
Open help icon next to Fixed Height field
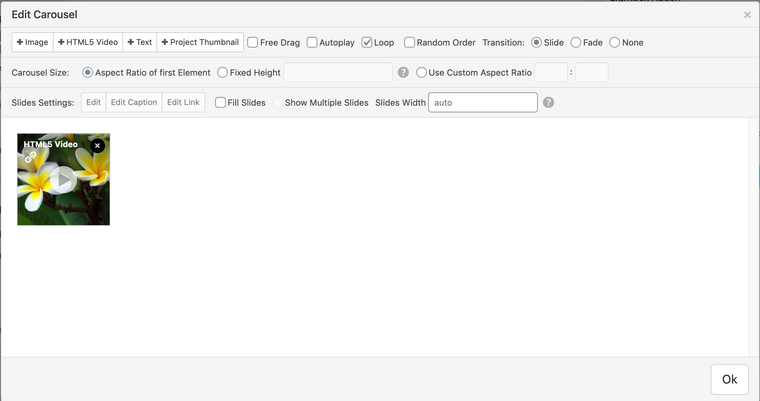point(403,73)
